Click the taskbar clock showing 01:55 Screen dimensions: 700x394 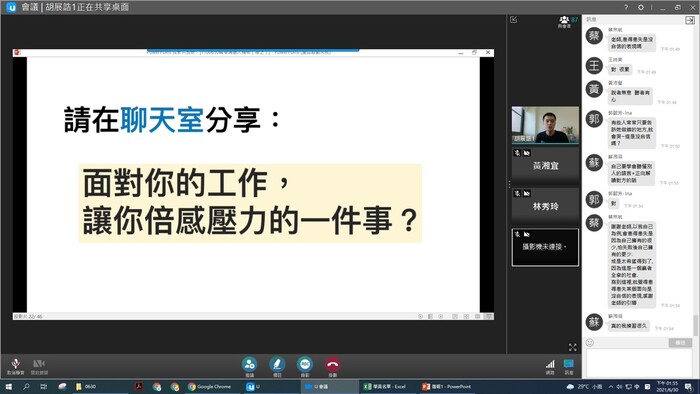click(x=667, y=386)
